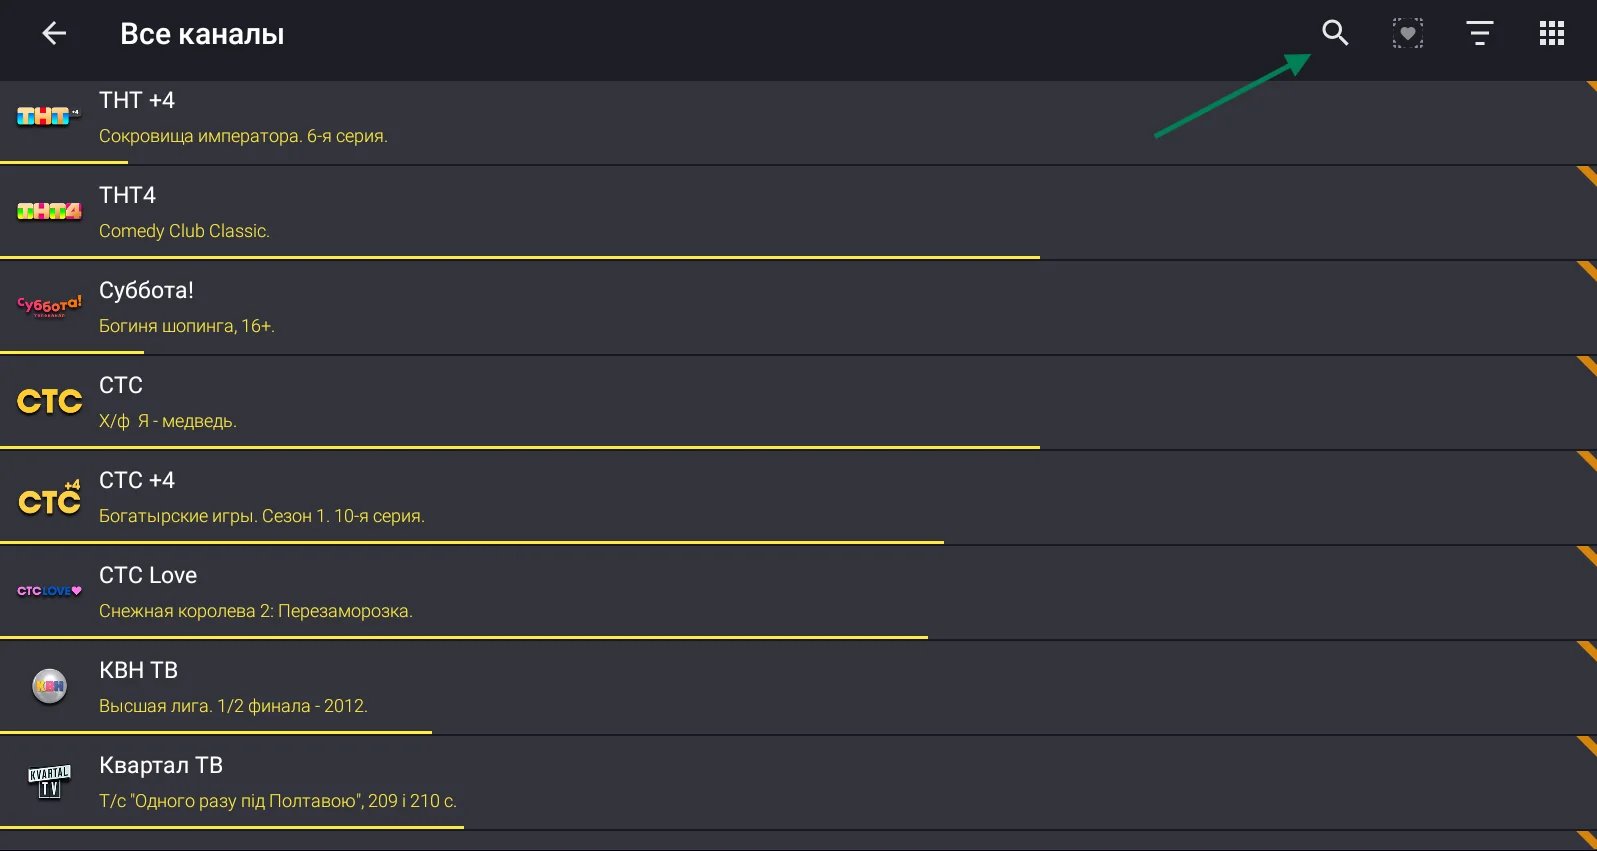
Task: Open the sort and filter menu icon
Action: click(1480, 33)
